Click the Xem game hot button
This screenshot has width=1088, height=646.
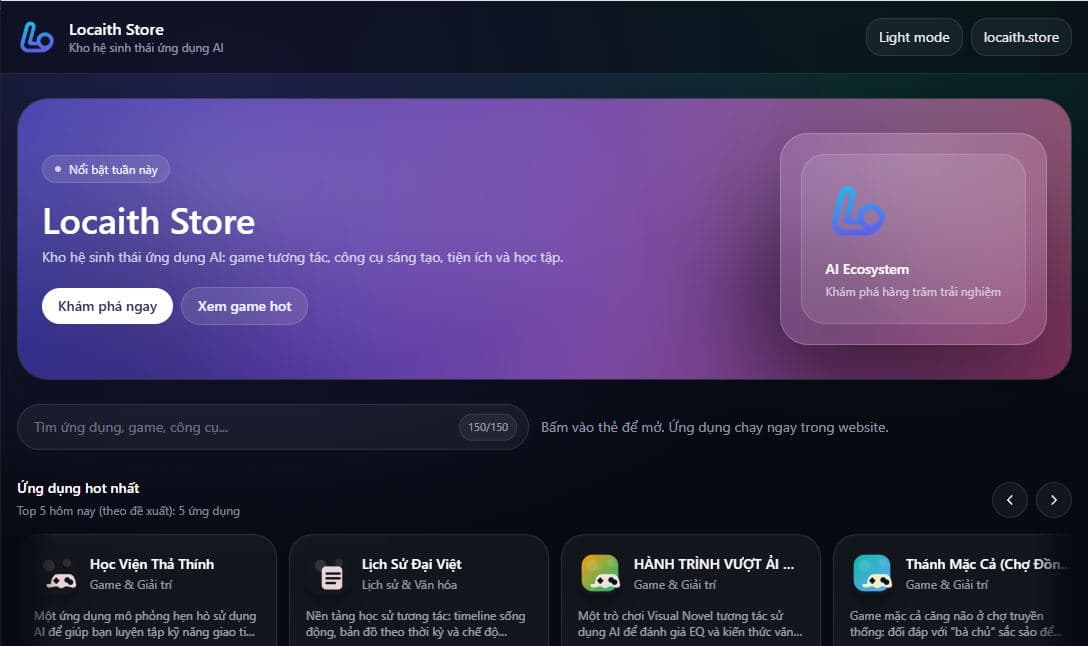click(x=244, y=306)
